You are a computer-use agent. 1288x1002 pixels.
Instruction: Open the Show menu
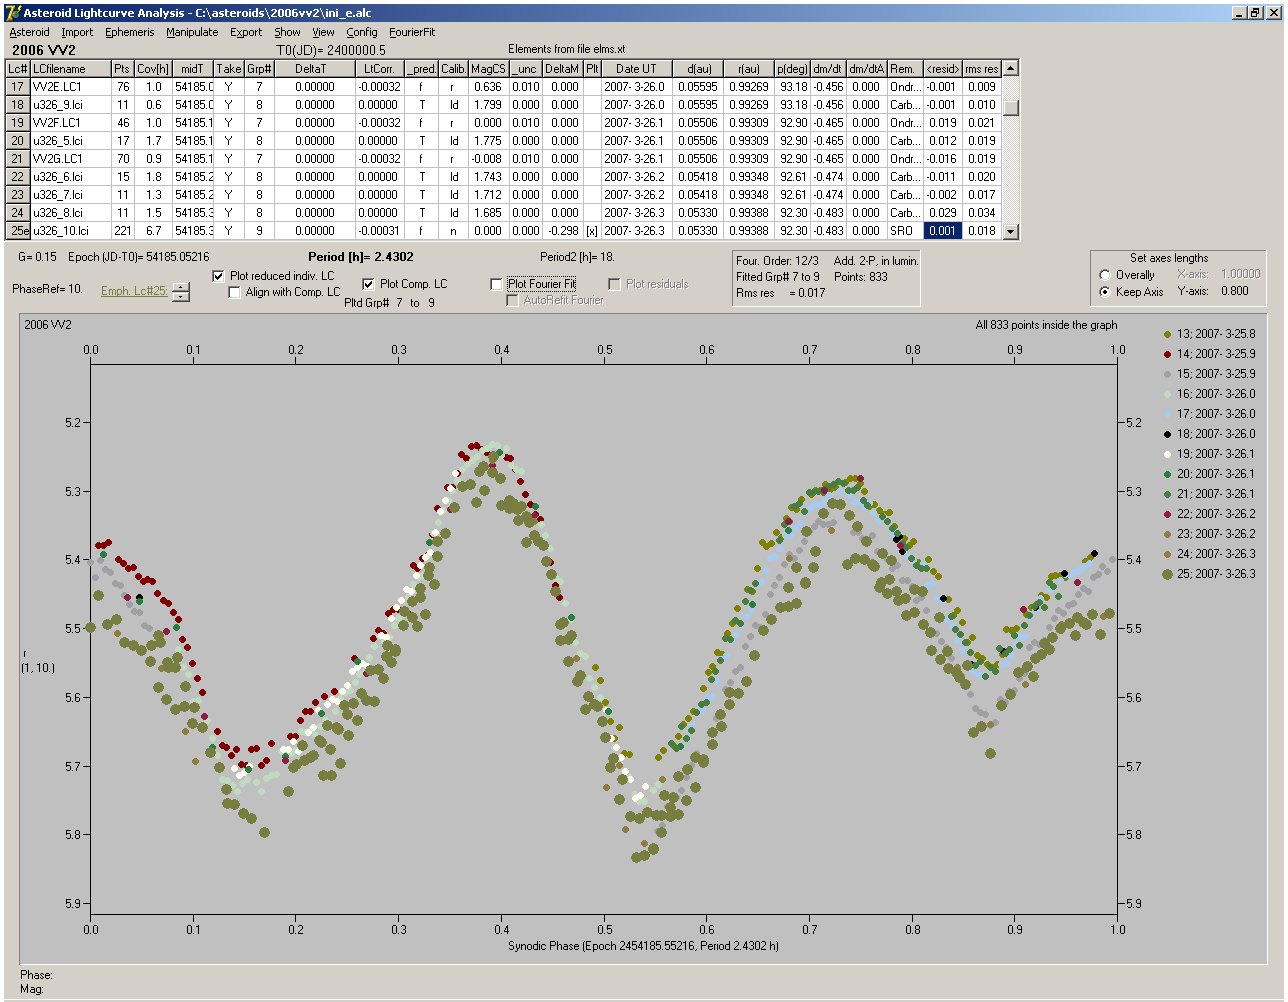click(x=287, y=32)
